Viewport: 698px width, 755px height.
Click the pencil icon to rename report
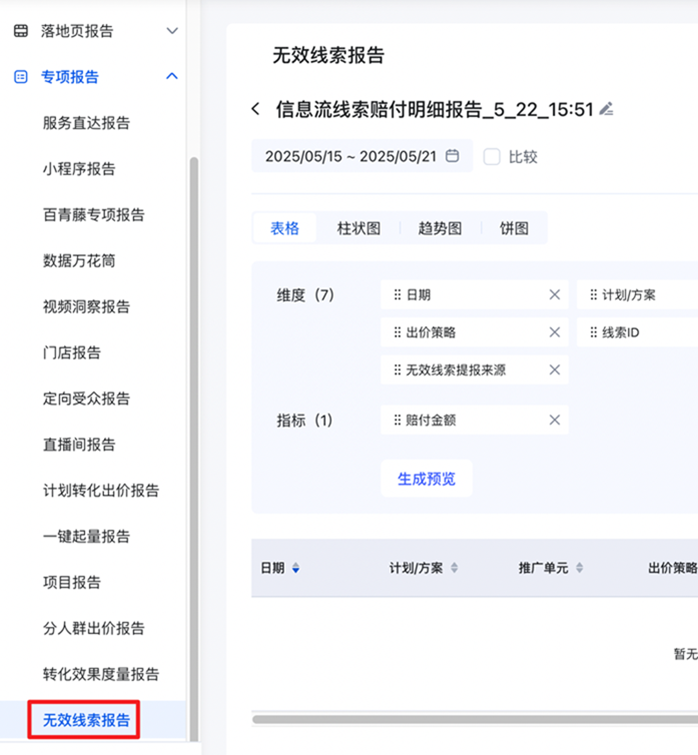pos(606,109)
